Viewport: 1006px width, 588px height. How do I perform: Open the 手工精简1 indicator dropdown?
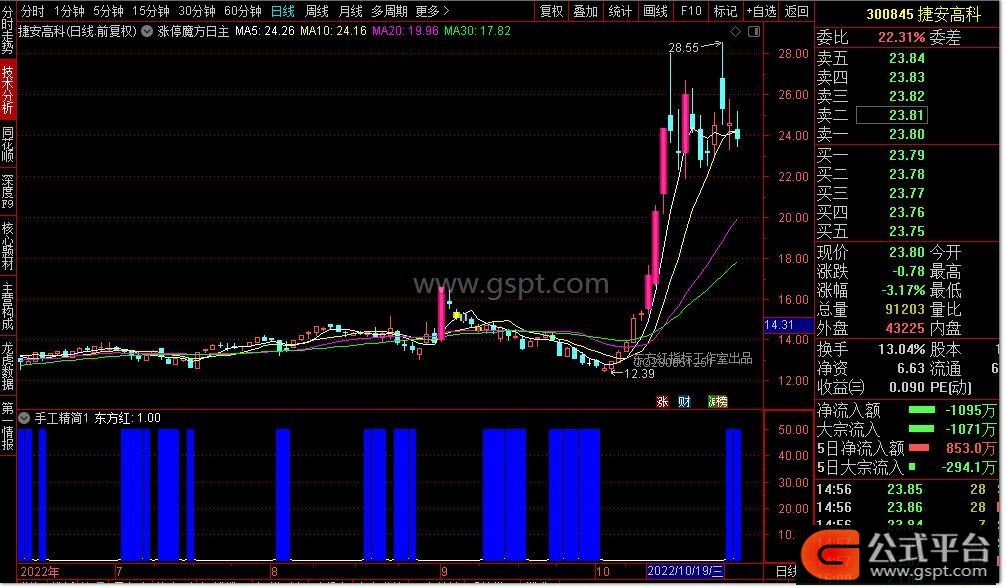(x=24, y=418)
